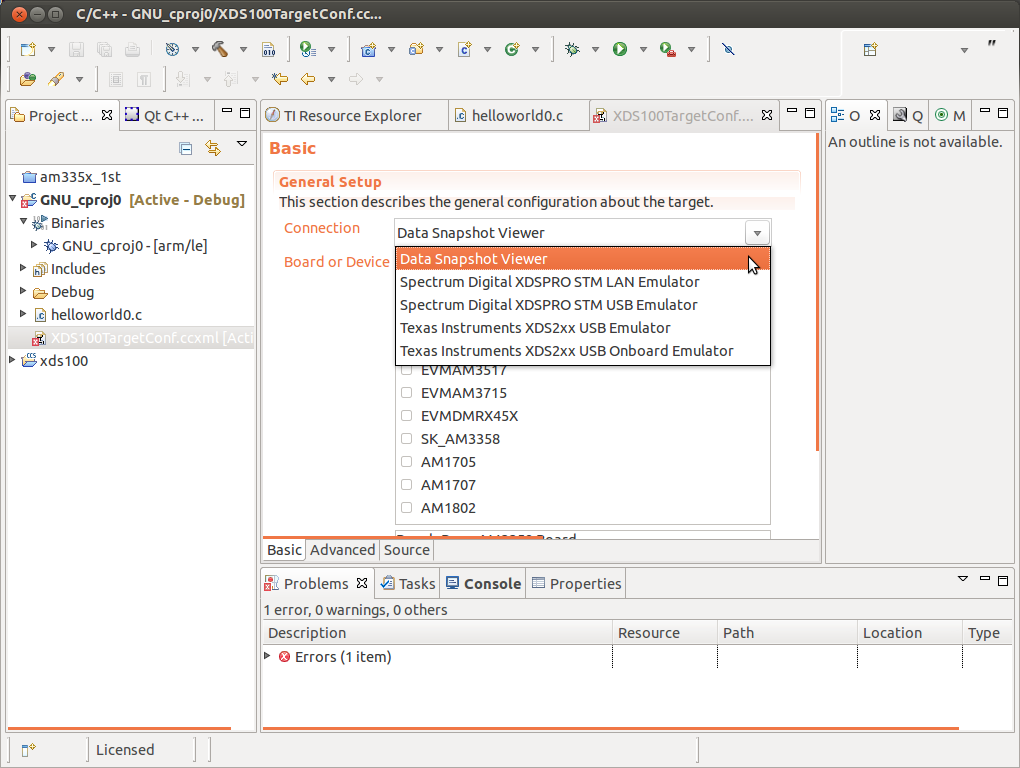Image resolution: width=1020 pixels, height=768 pixels.
Task: Sort problems by Description column header
Action: pyautogui.click(x=437, y=633)
